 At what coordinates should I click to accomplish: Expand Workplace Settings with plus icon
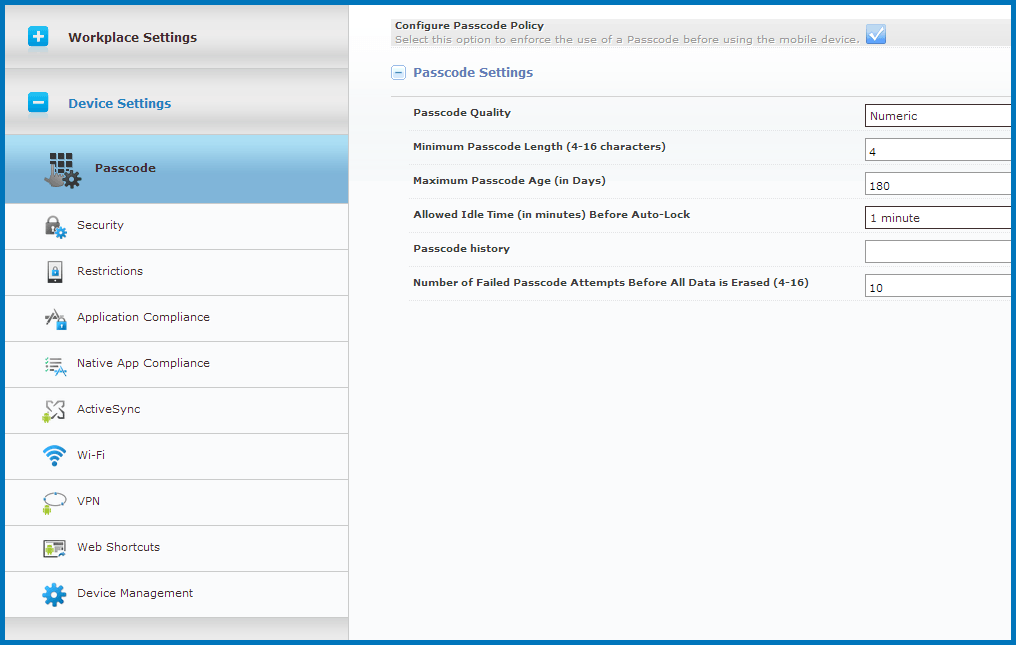tap(38, 37)
